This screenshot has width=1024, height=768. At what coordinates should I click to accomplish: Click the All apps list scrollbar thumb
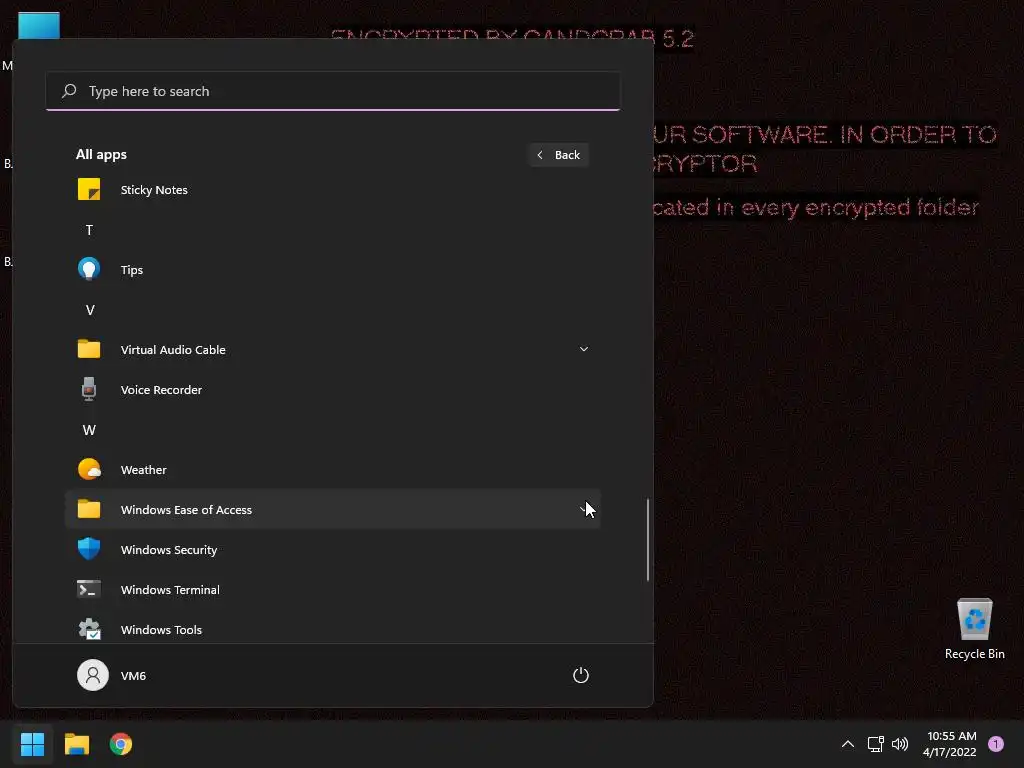(648, 539)
